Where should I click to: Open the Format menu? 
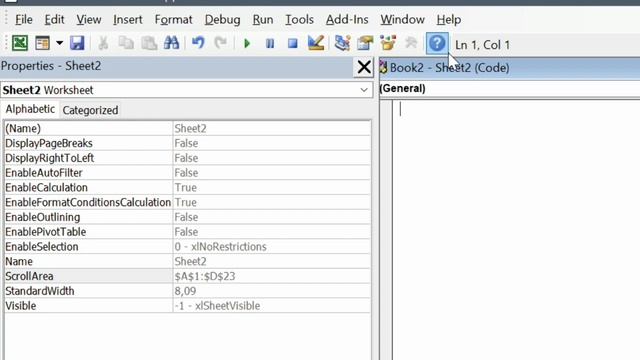click(173, 19)
